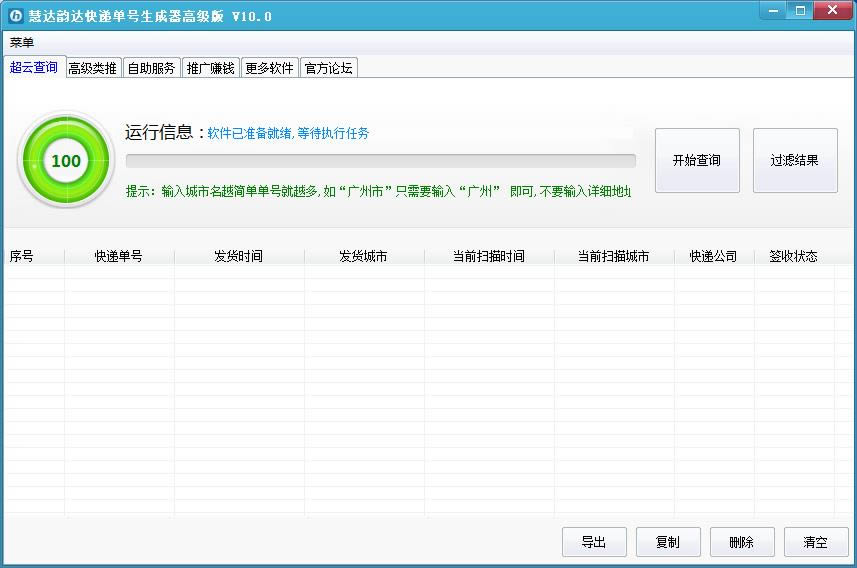Click the 复制 button
Viewport: 857px width, 568px height.
tap(668, 542)
